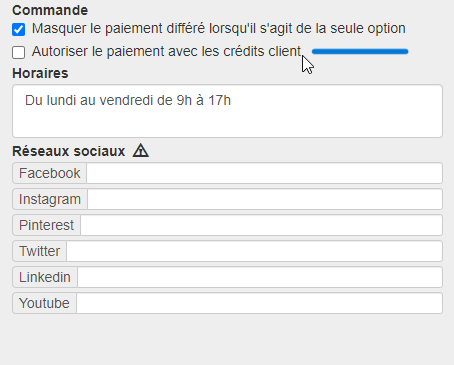454x365 pixels.
Task: Click the Masquer le paiement différé label text
Action: pyautogui.click(x=219, y=29)
